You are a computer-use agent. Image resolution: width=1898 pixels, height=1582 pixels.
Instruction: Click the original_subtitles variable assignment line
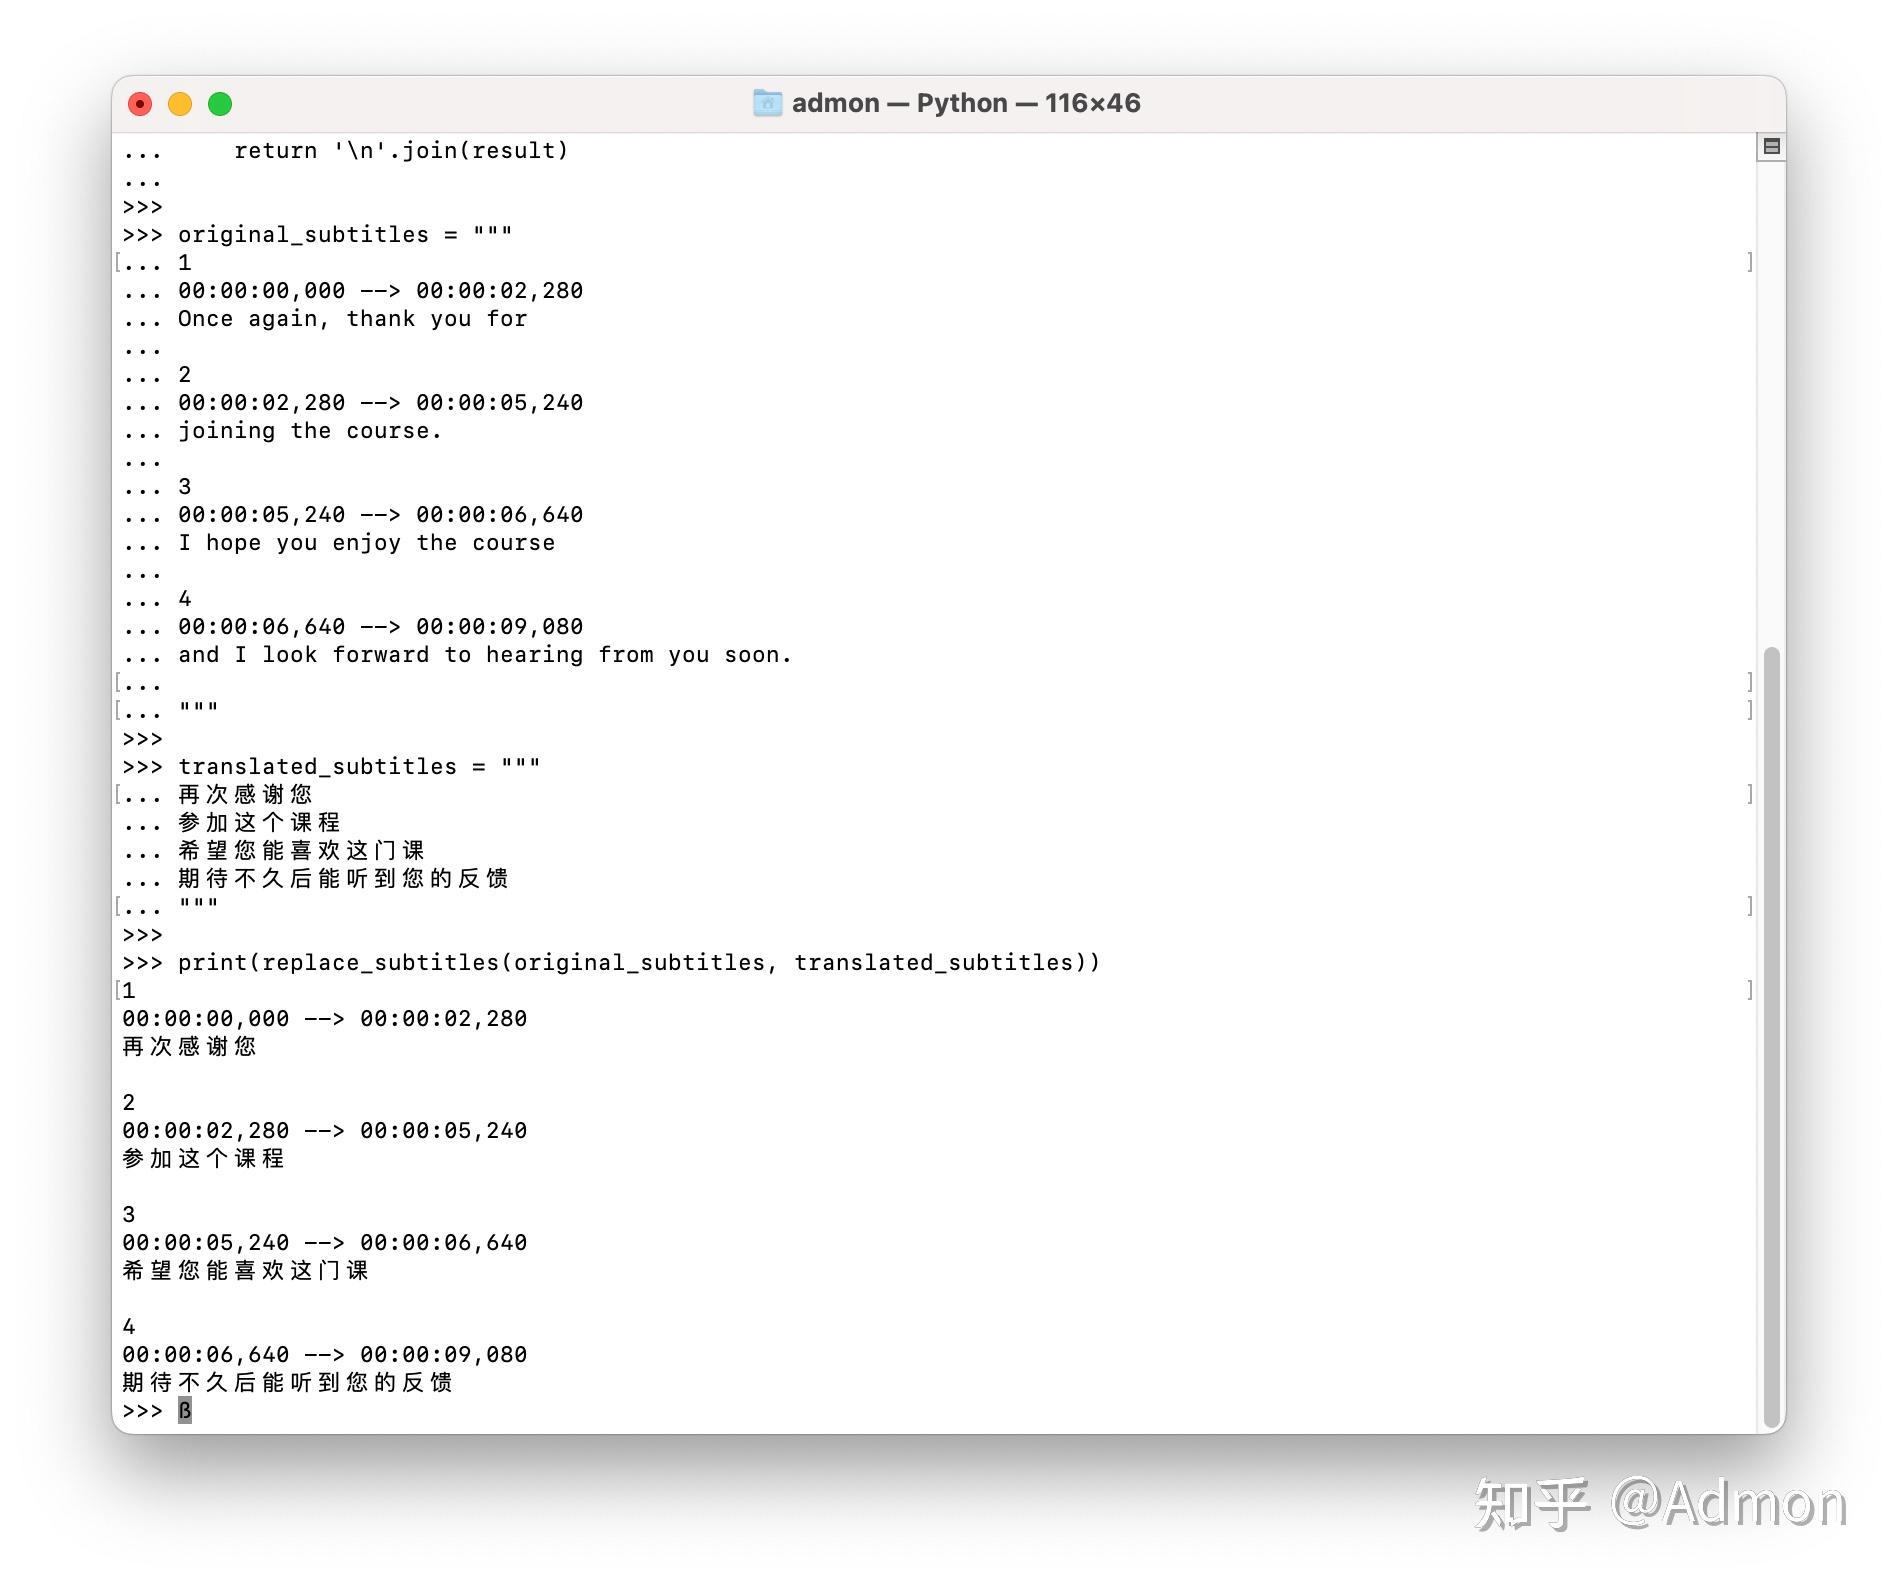pyautogui.click(x=345, y=233)
